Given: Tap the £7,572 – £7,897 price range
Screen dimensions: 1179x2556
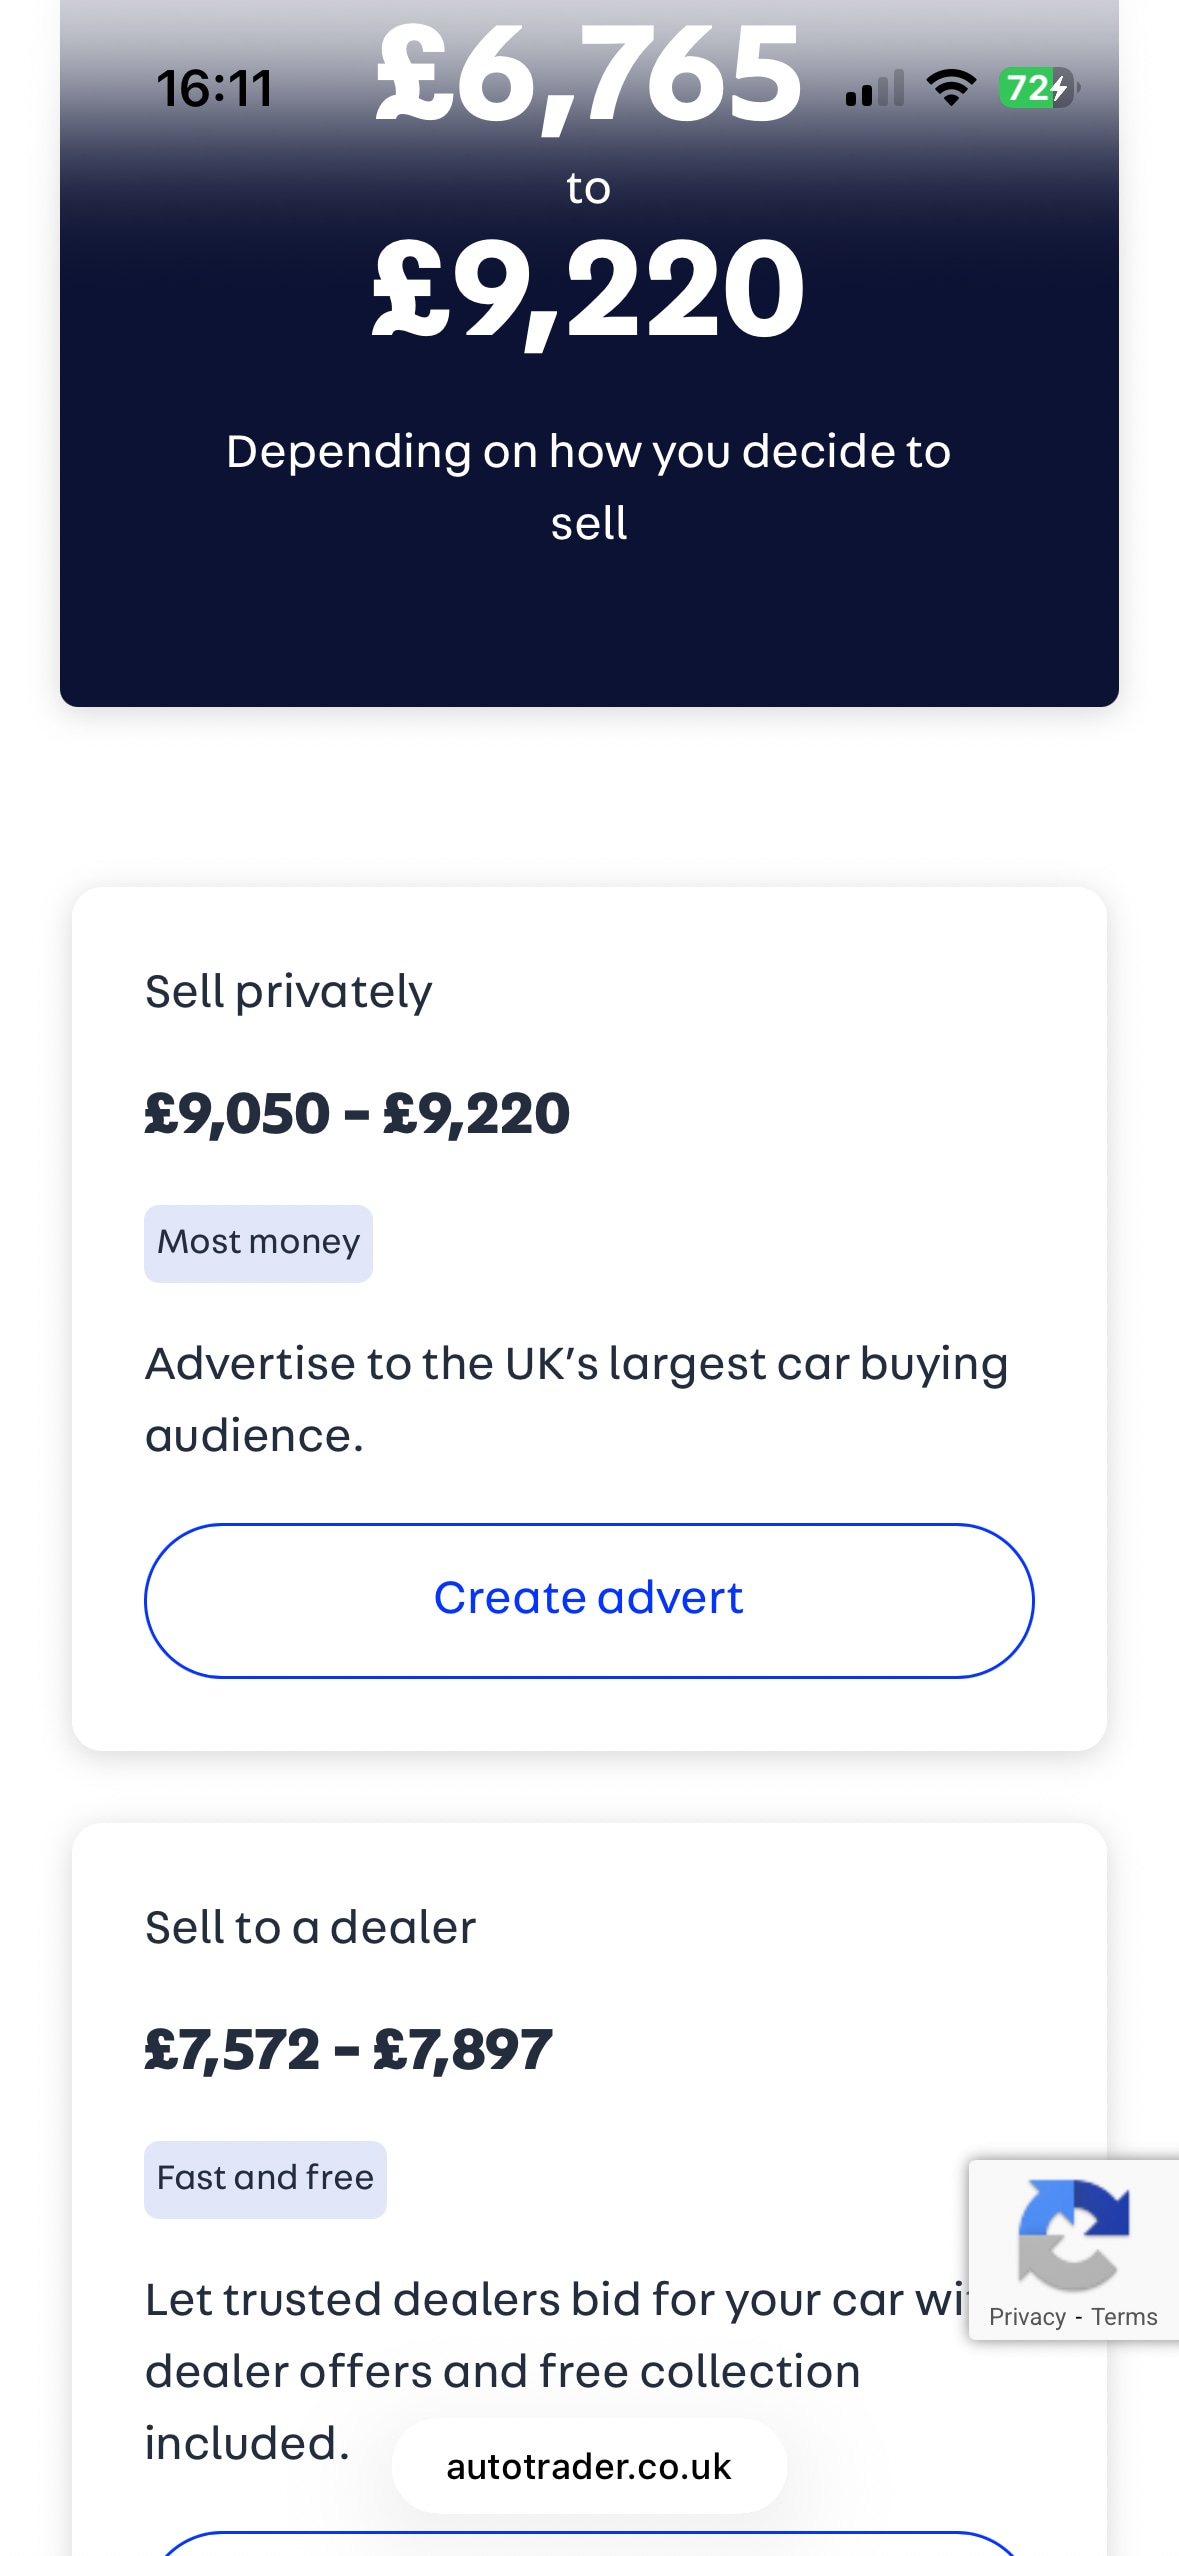Looking at the screenshot, I should coord(348,2050).
